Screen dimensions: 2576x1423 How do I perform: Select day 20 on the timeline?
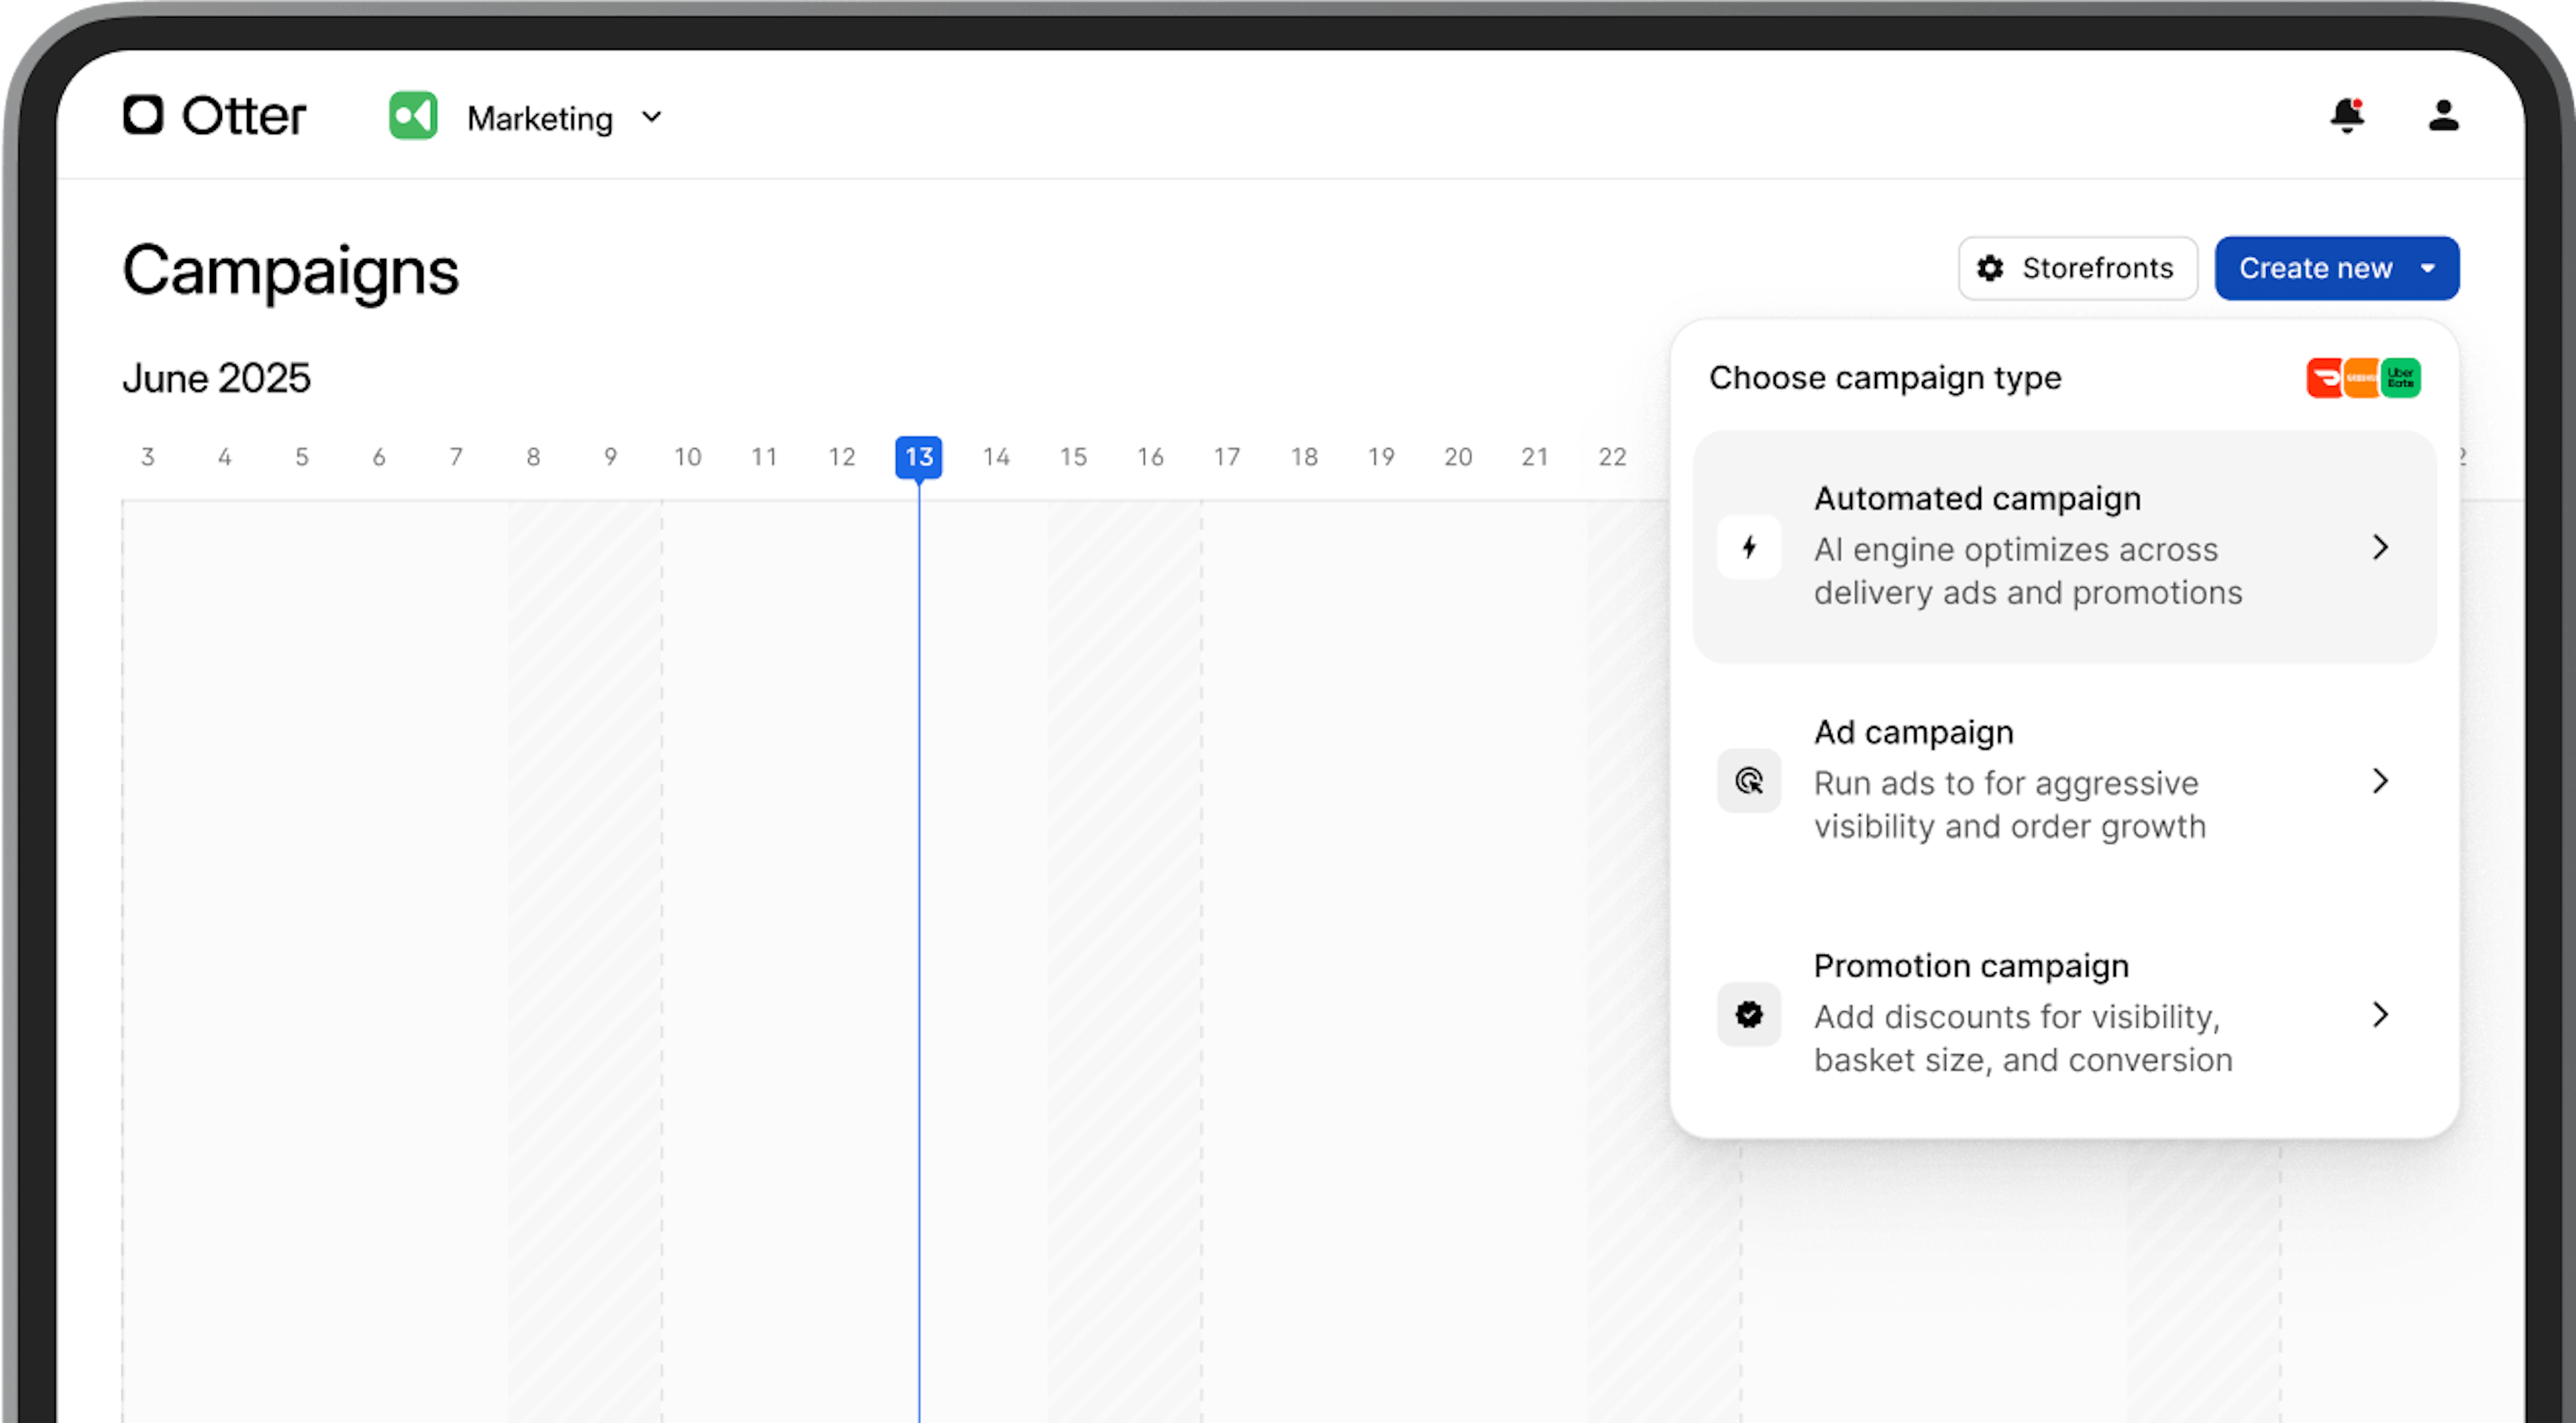1458,457
